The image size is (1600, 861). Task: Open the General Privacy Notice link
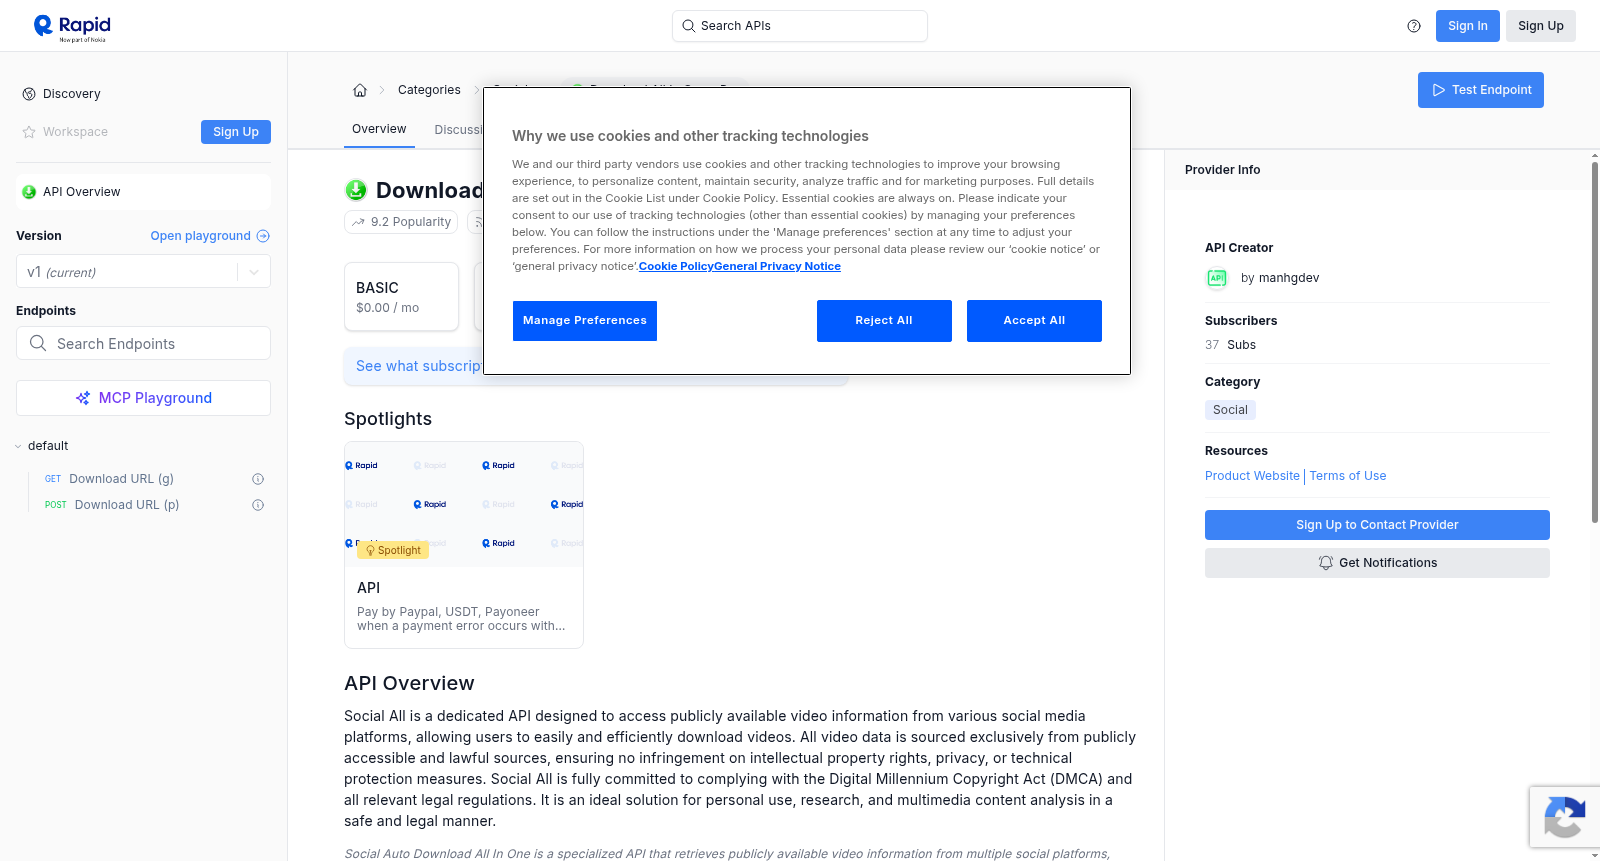pos(777,266)
